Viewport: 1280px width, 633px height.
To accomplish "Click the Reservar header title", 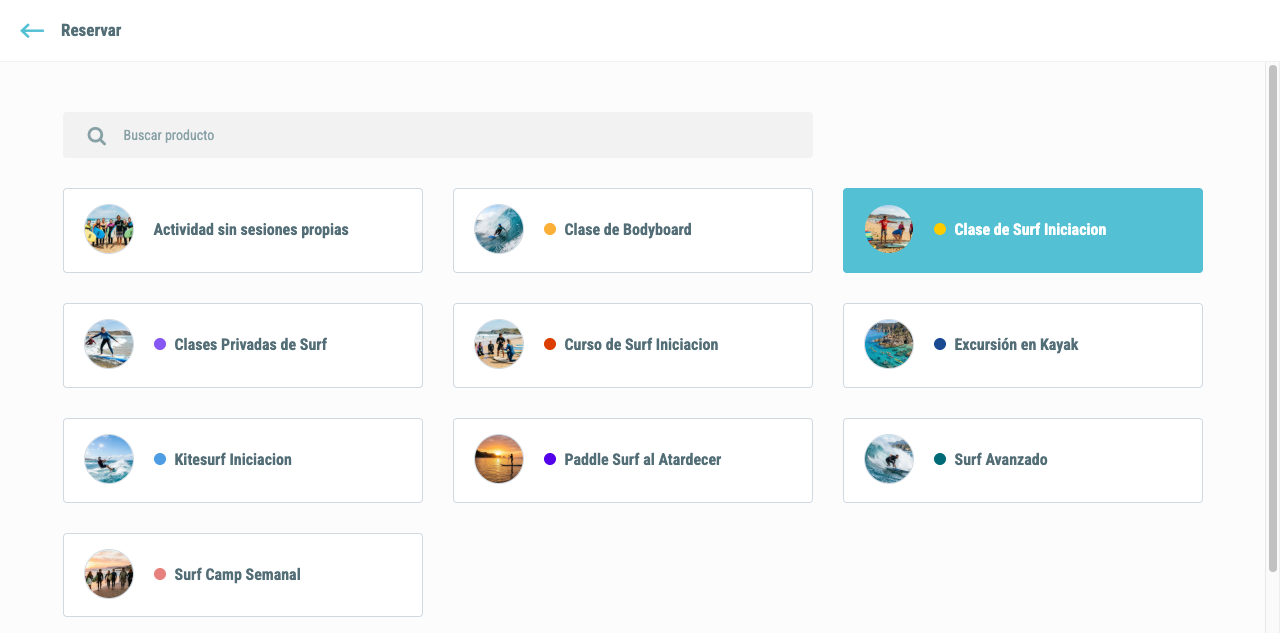I will [x=91, y=30].
